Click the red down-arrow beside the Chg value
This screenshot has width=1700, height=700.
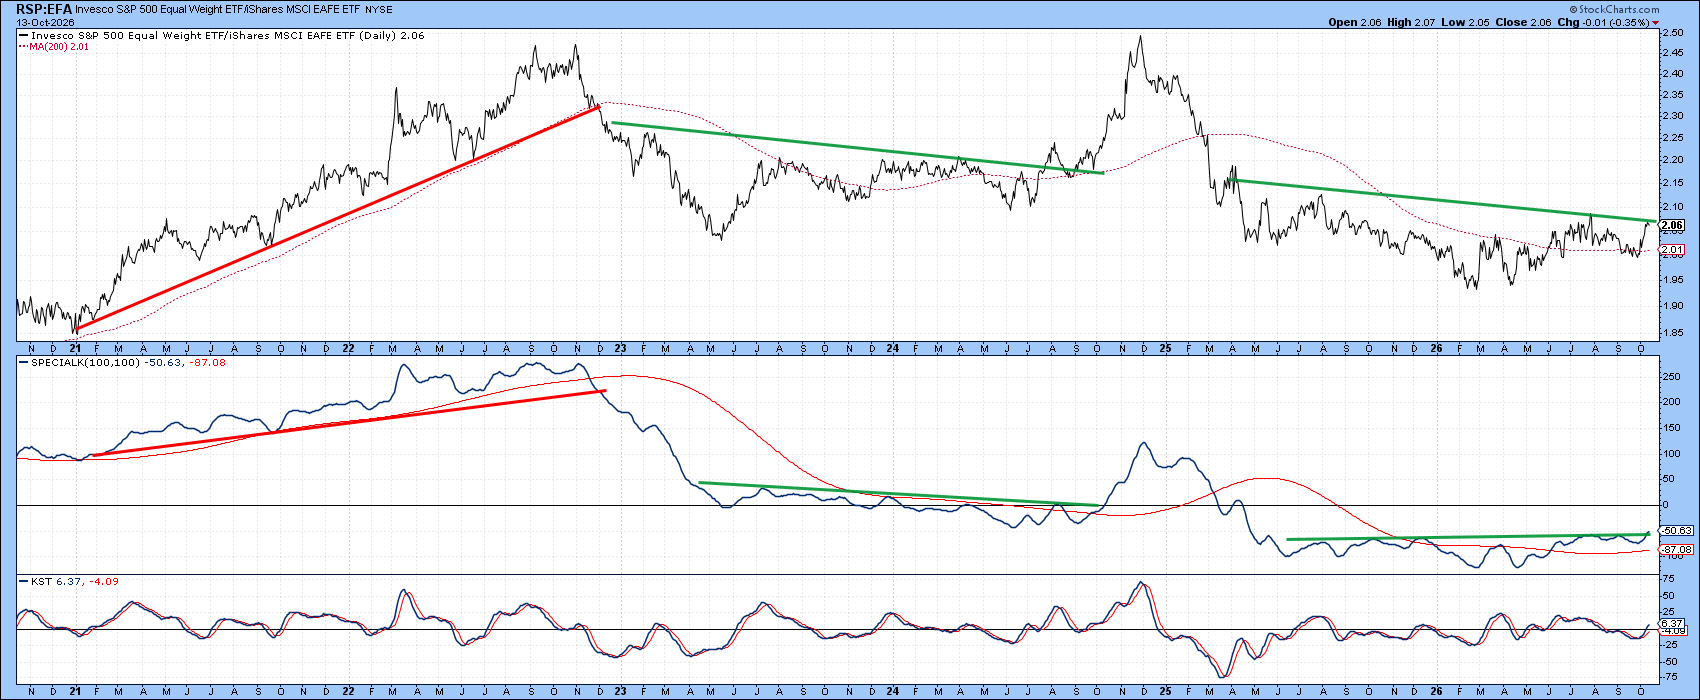tap(1655, 22)
